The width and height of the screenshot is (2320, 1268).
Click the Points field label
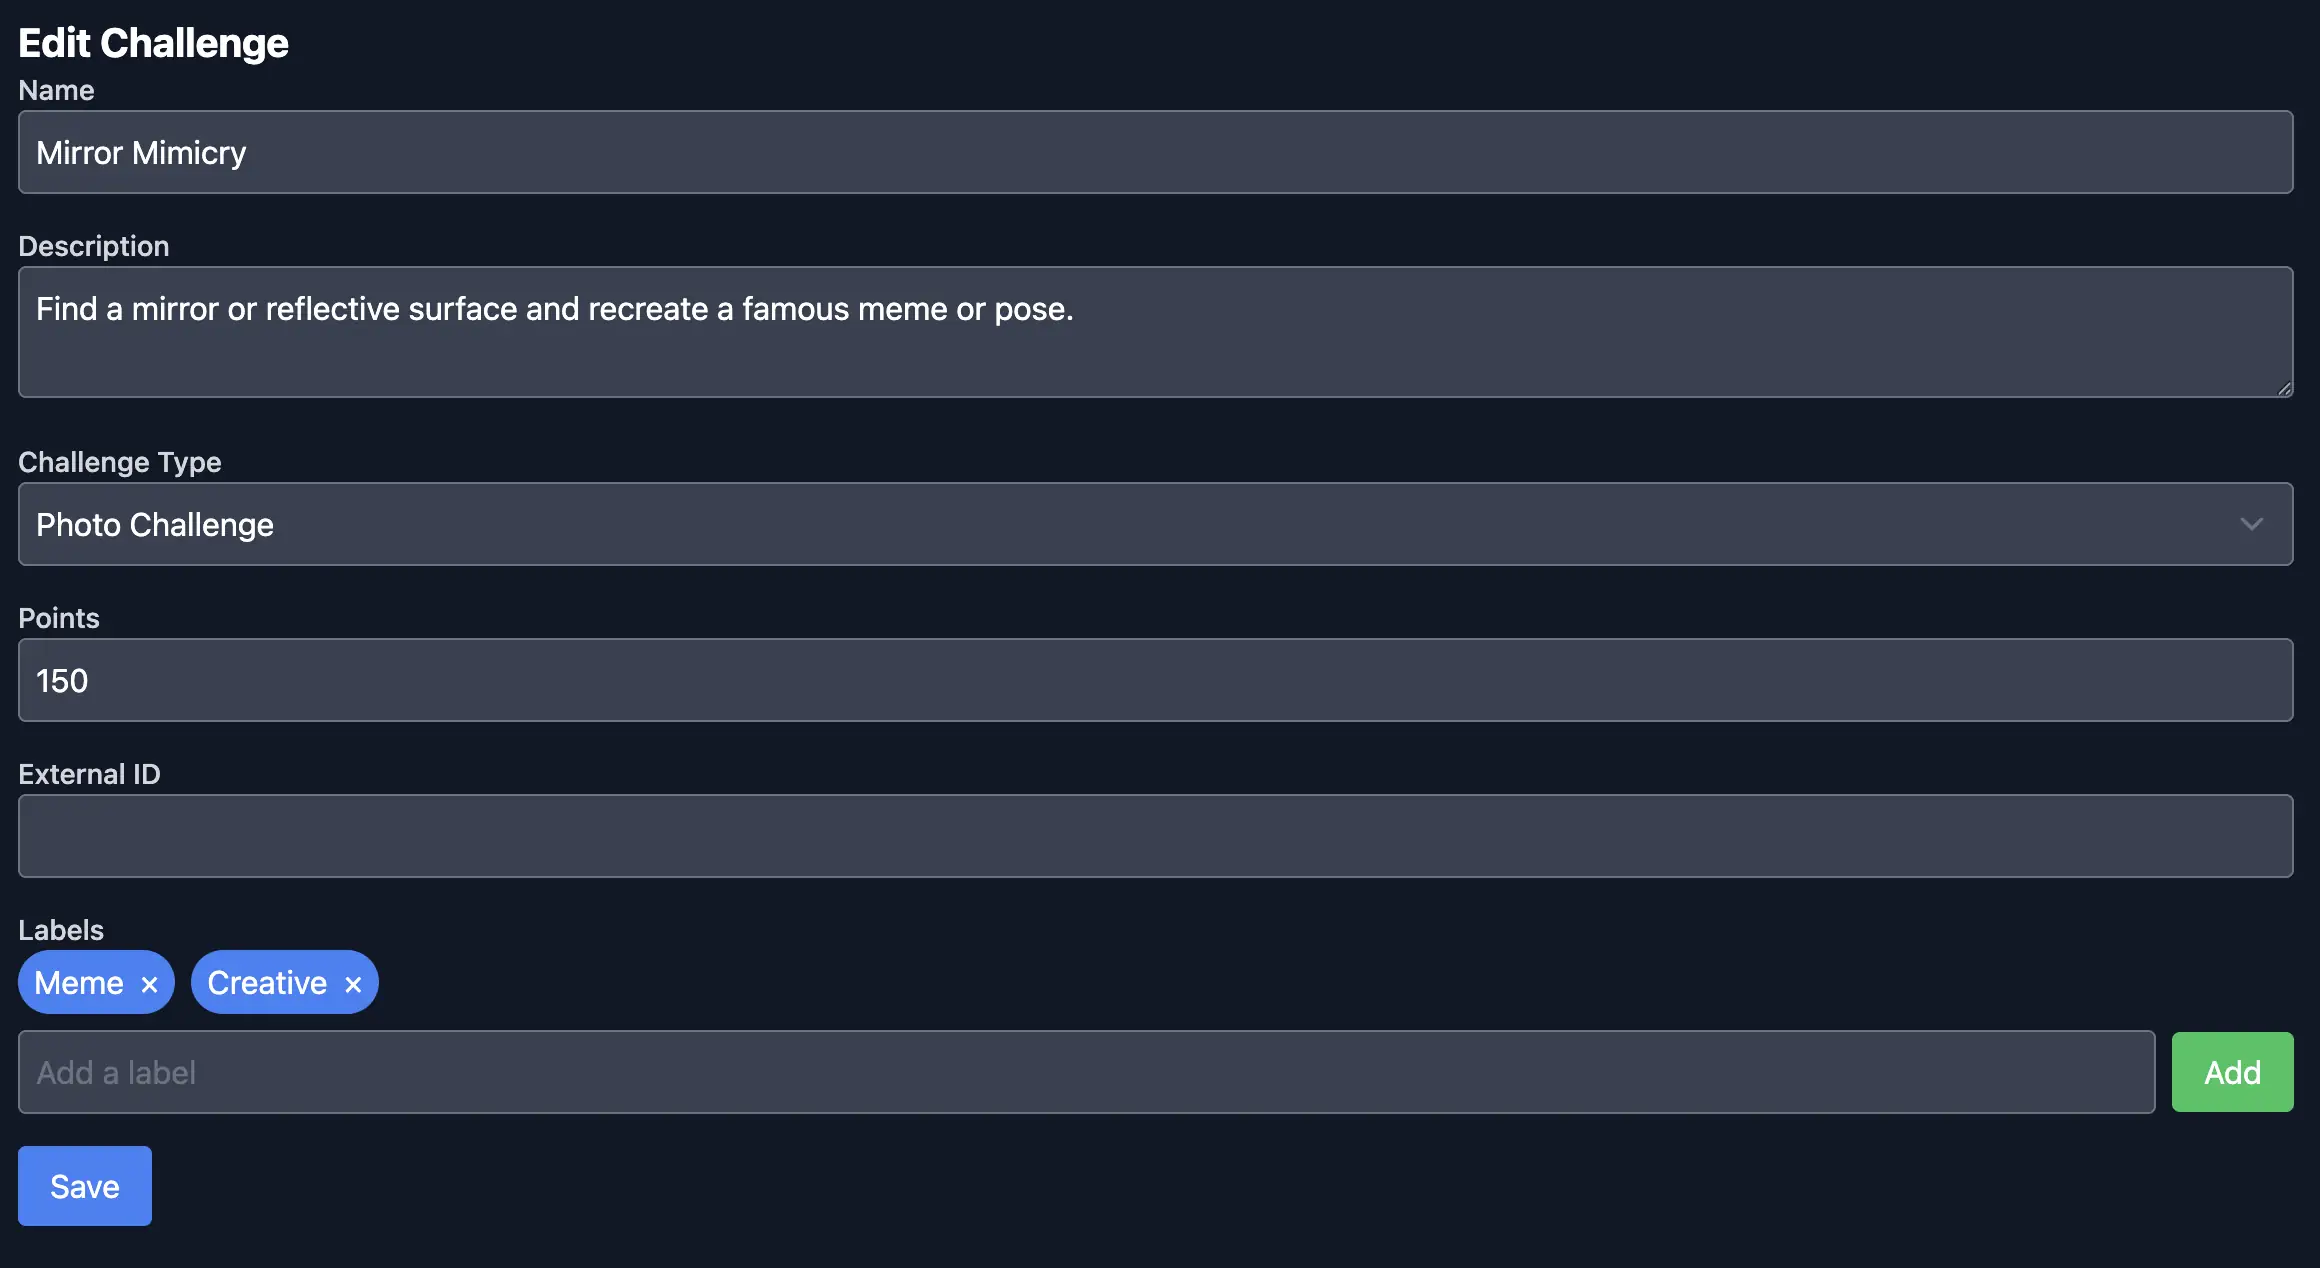59,618
